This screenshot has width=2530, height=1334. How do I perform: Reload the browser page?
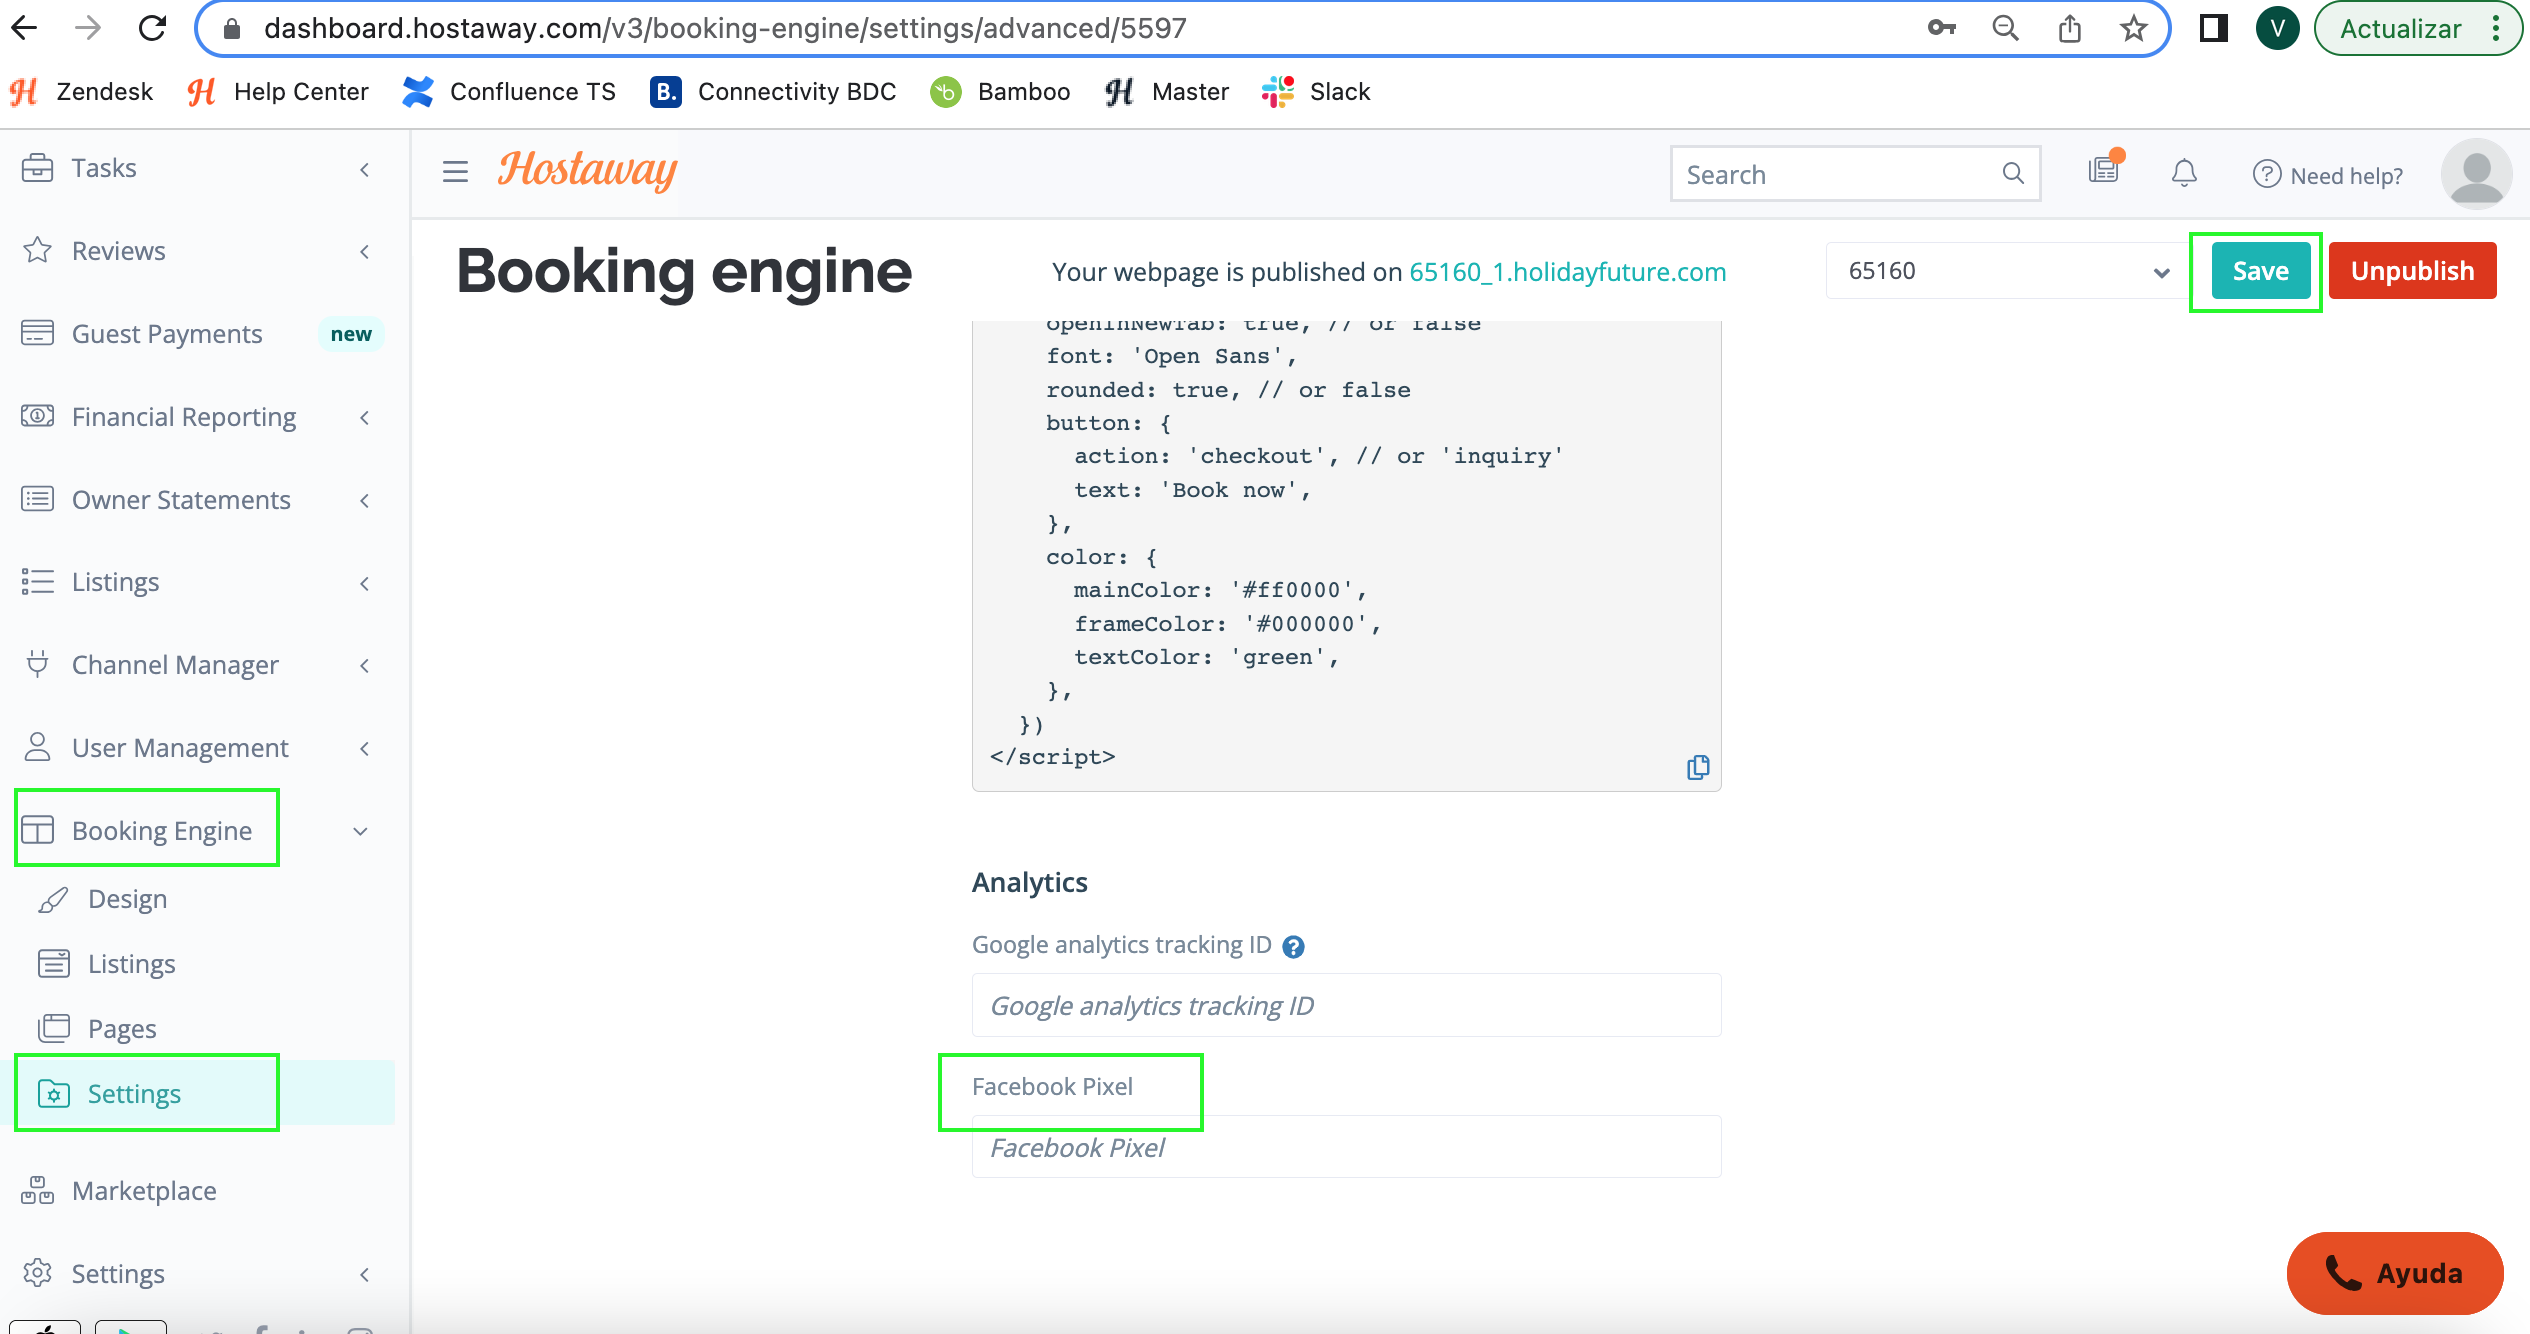point(152,28)
